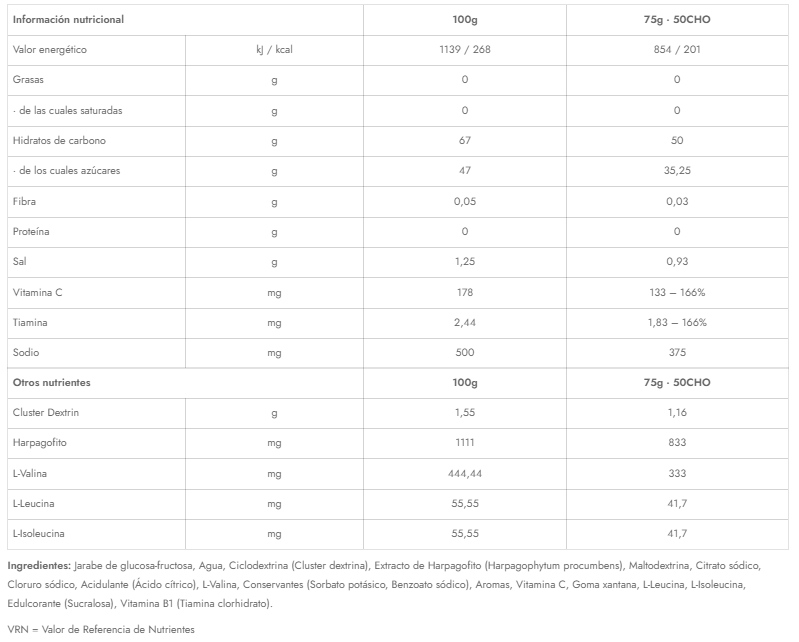Image resolution: width=799 pixels, height=642 pixels.
Task: Click the Harpagofito 1111 value
Action: [465, 443]
